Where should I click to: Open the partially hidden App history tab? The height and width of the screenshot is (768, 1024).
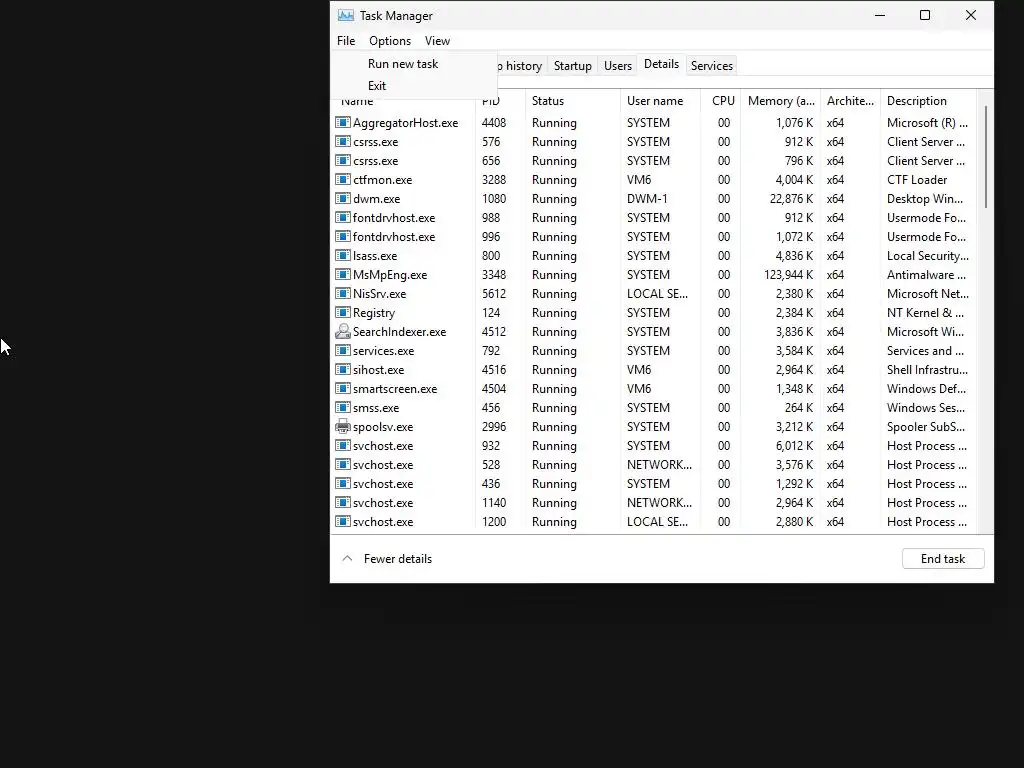[522, 66]
